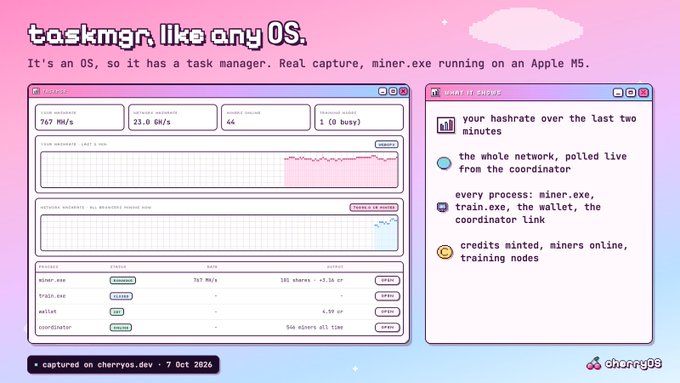Close the taskmgr window
This screenshot has width=680, height=383.
click(403, 91)
